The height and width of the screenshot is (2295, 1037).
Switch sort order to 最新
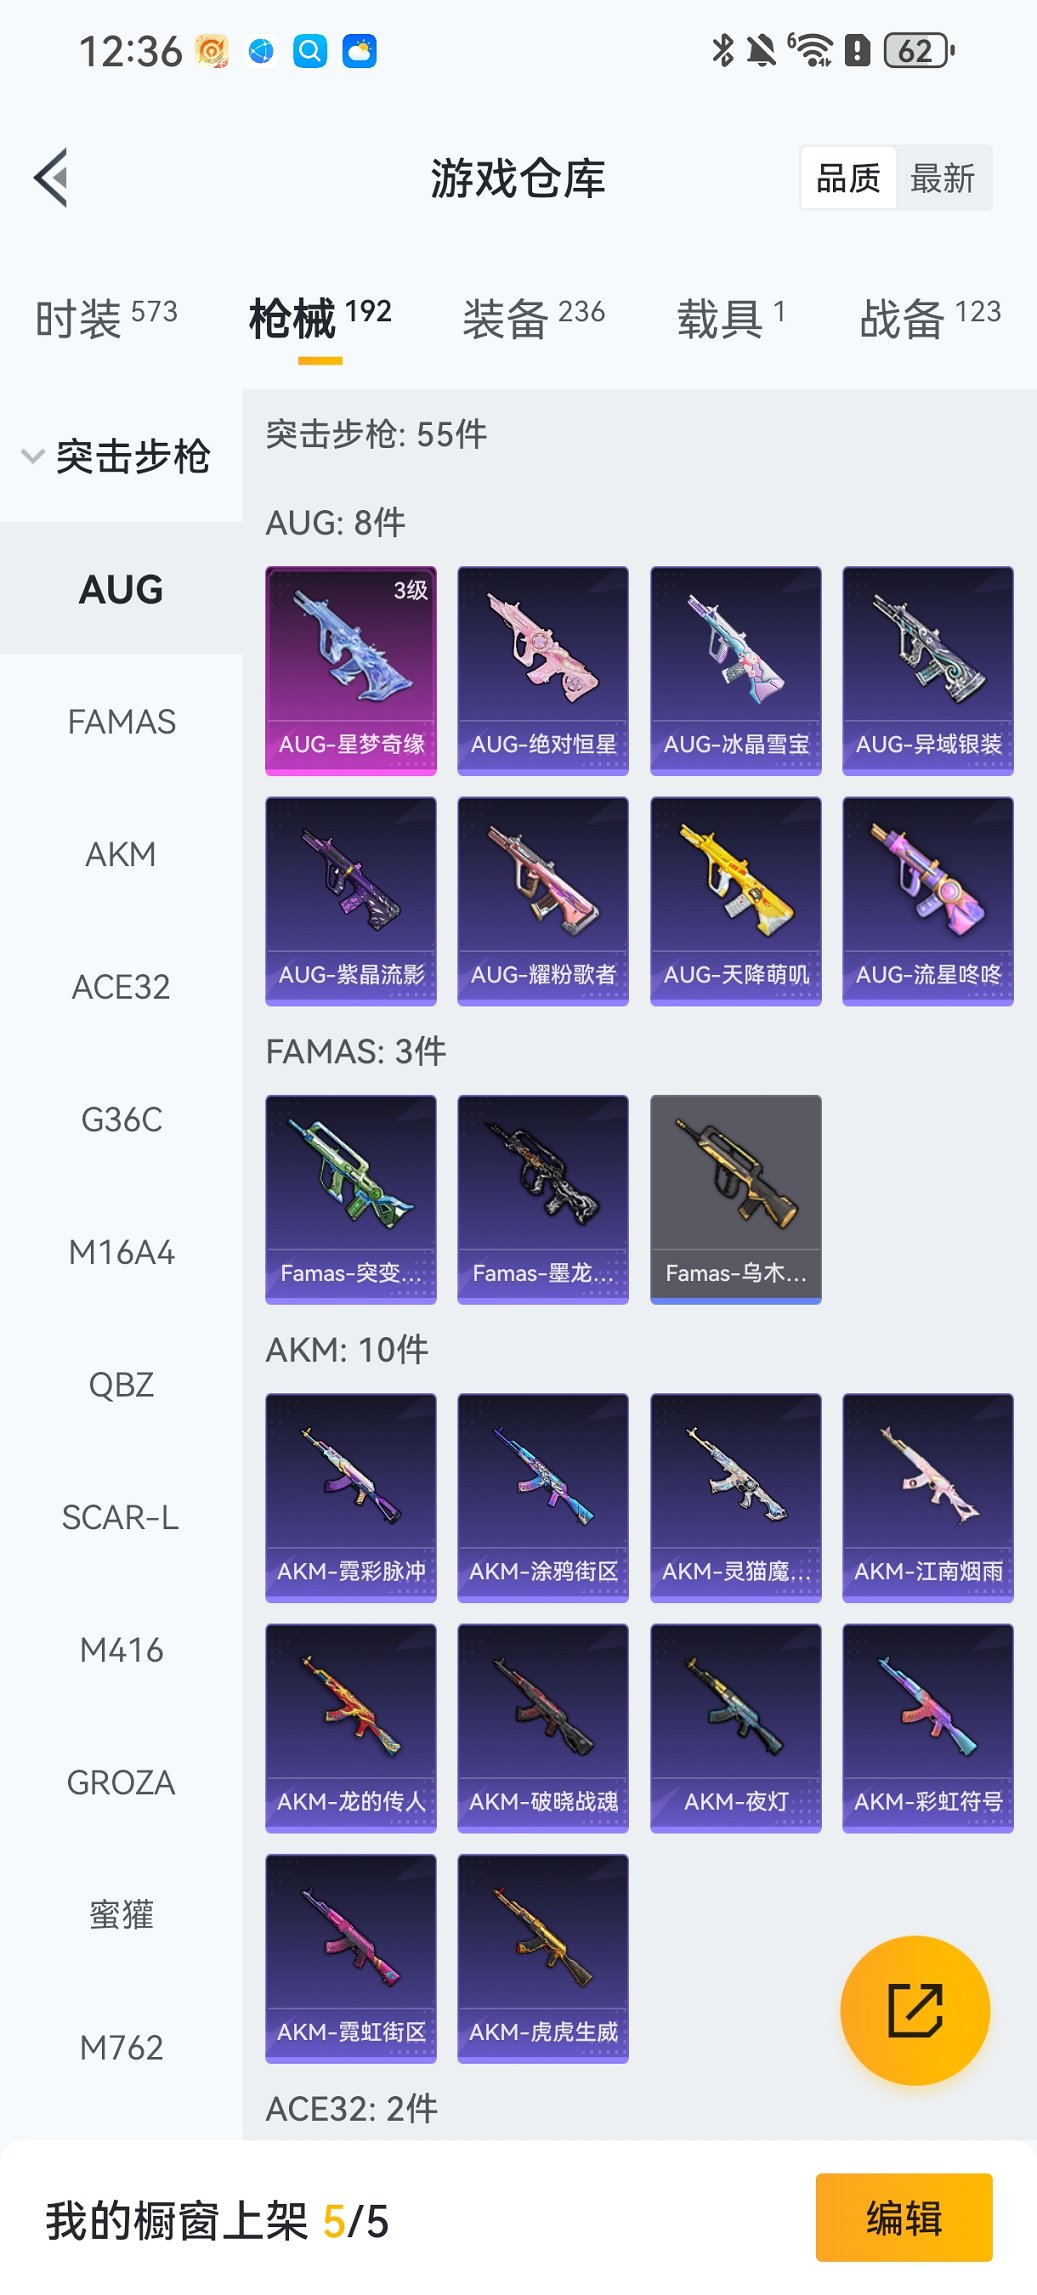(942, 178)
